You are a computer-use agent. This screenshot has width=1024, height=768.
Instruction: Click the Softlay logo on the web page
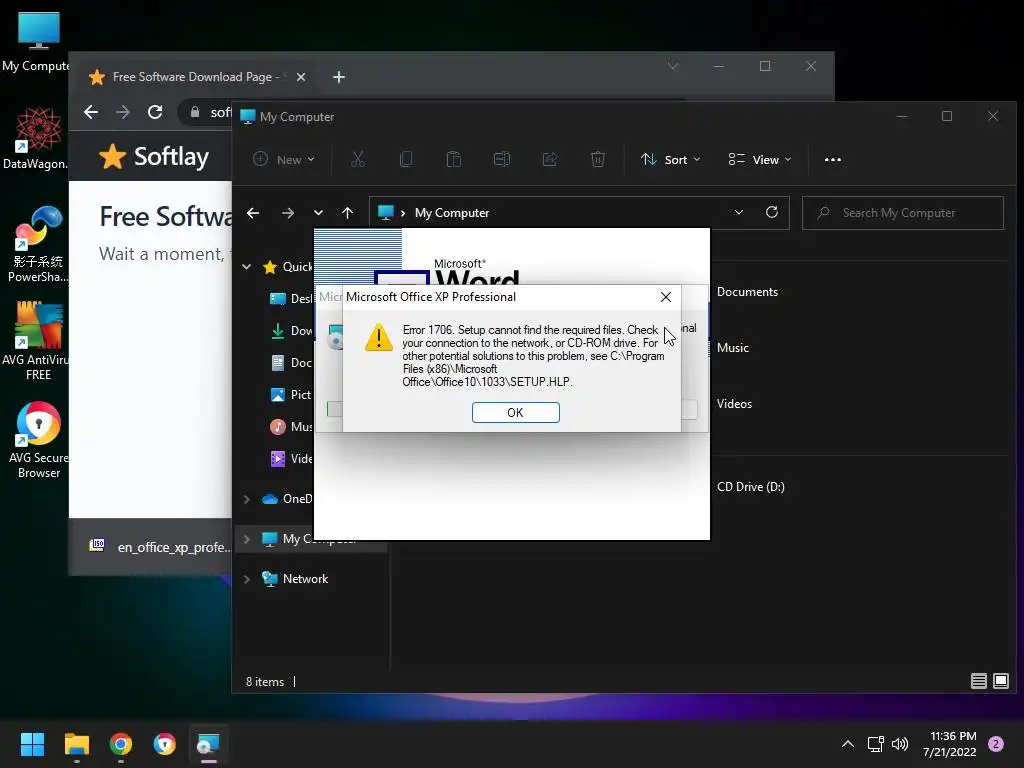point(154,157)
